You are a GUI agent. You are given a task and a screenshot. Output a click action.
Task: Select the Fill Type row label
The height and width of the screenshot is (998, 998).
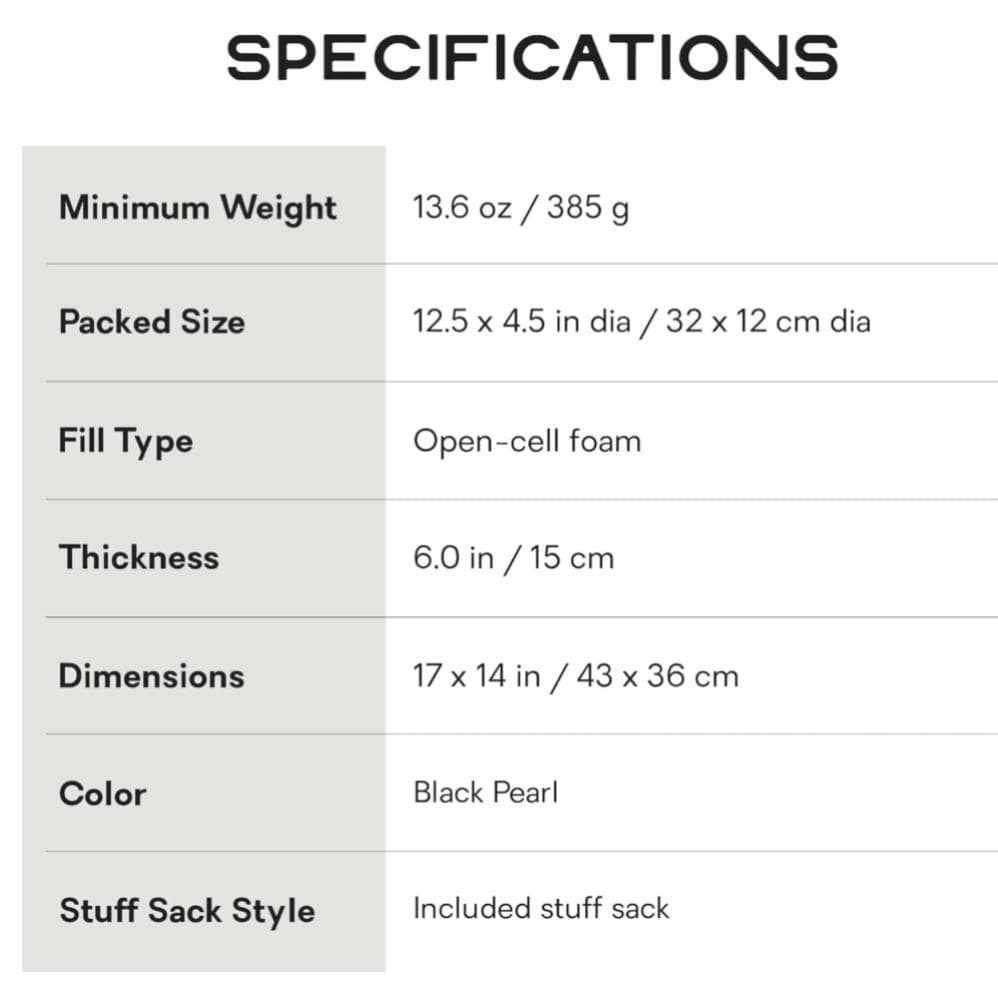click(125, 441)
